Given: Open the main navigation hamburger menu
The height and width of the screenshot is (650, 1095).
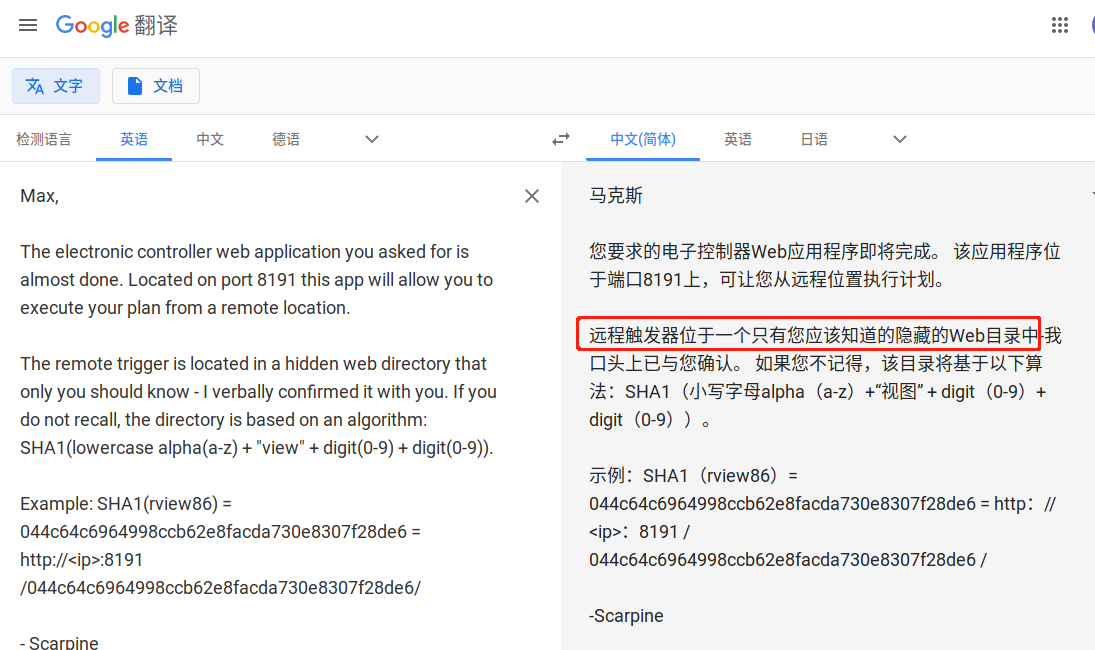Looking at the screenshot, I should click(x=27, y=25).
